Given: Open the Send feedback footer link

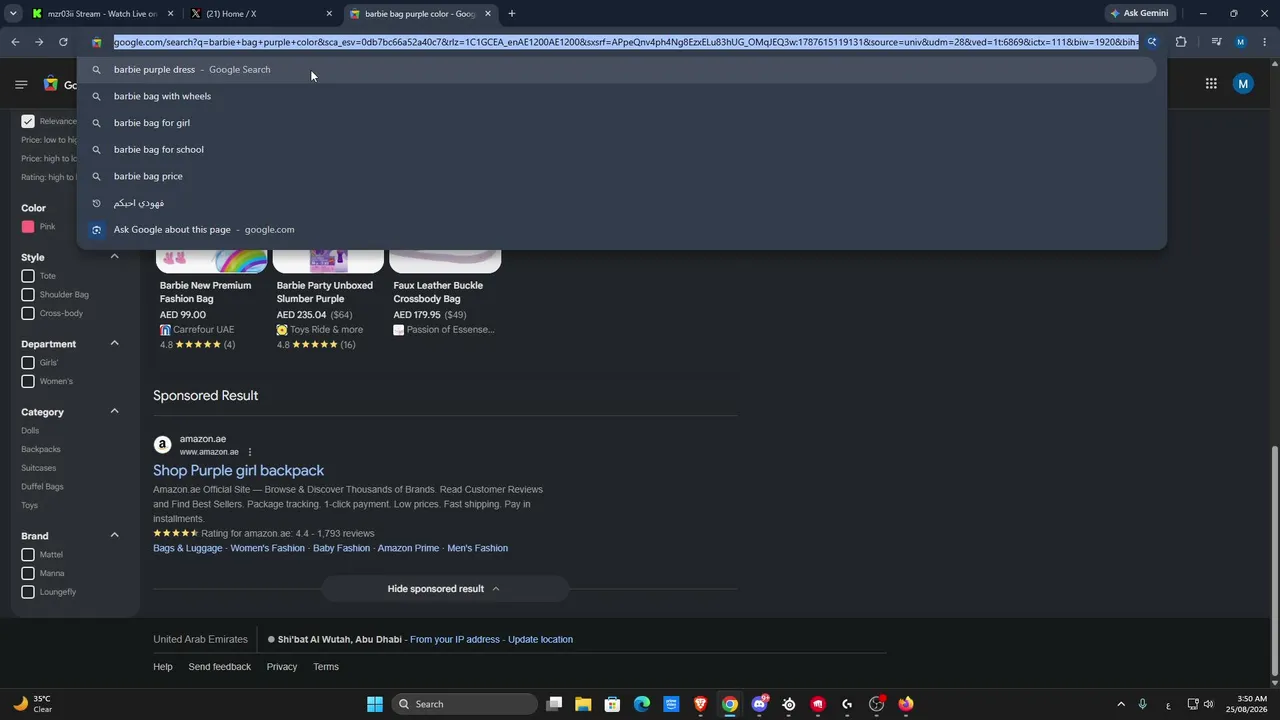Looking at the screenshot, I should 220,667.
